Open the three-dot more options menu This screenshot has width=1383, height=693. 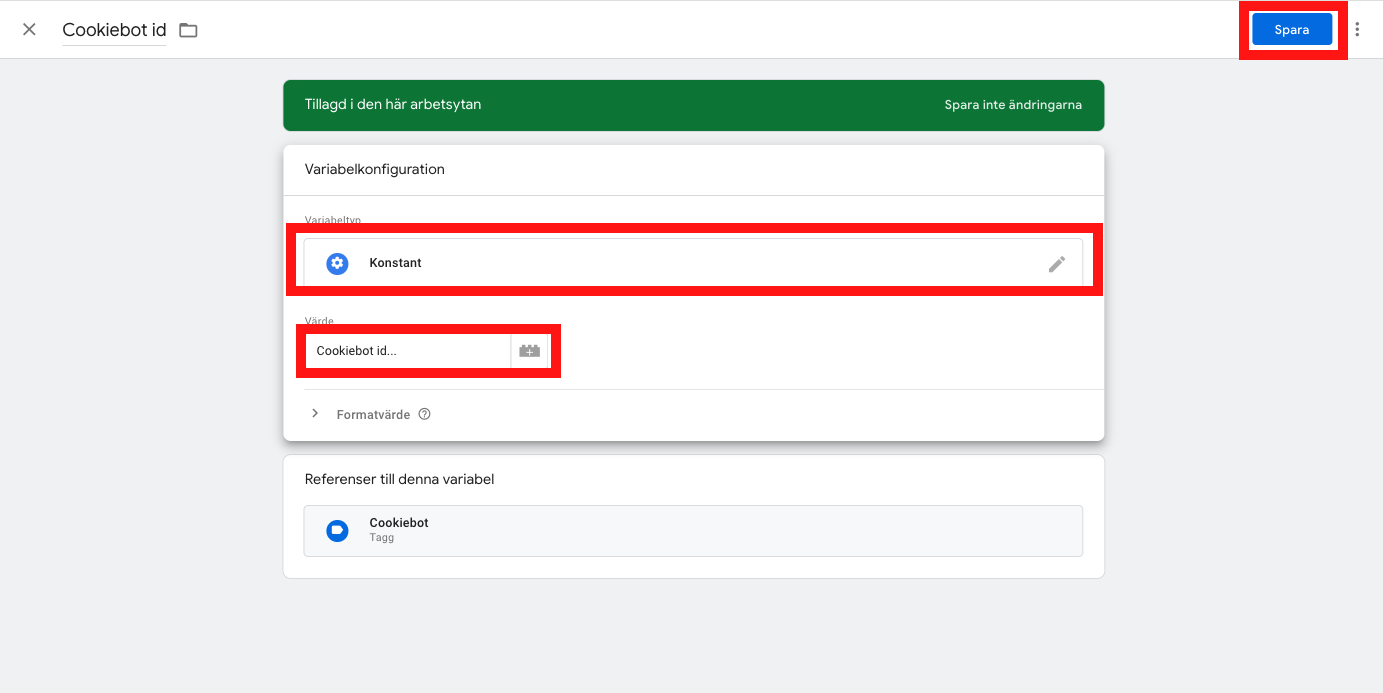click(1357, 29)
